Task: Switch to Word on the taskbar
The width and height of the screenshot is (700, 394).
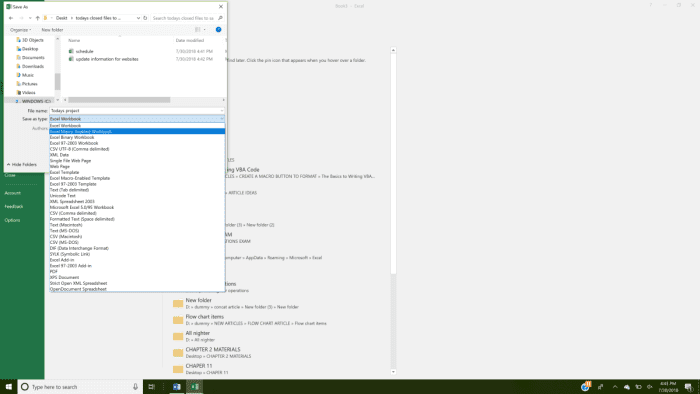Action: pyautogui.click(x=177, y=386)
